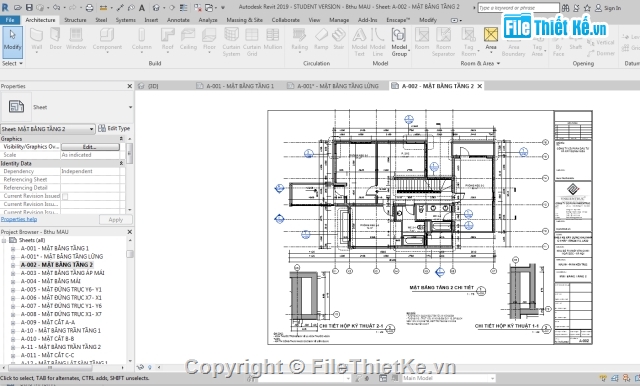Toggle the Current Revision Issued checkbox
The height and width of the screenshot is (386, 640).
pos(65,196)
